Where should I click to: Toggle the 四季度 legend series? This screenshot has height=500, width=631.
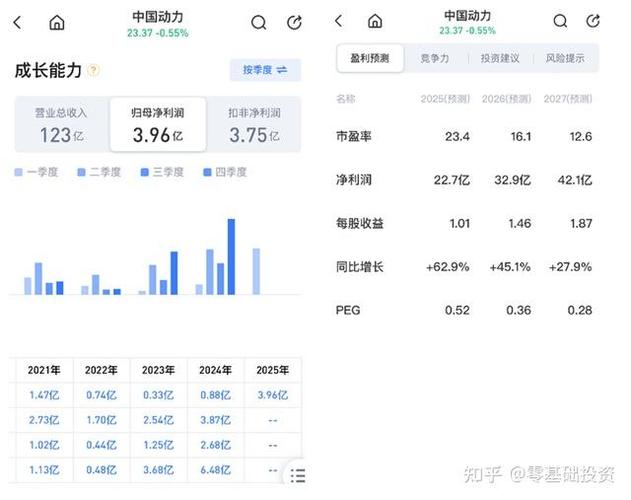pyautogui.click(x=225, y=172)
